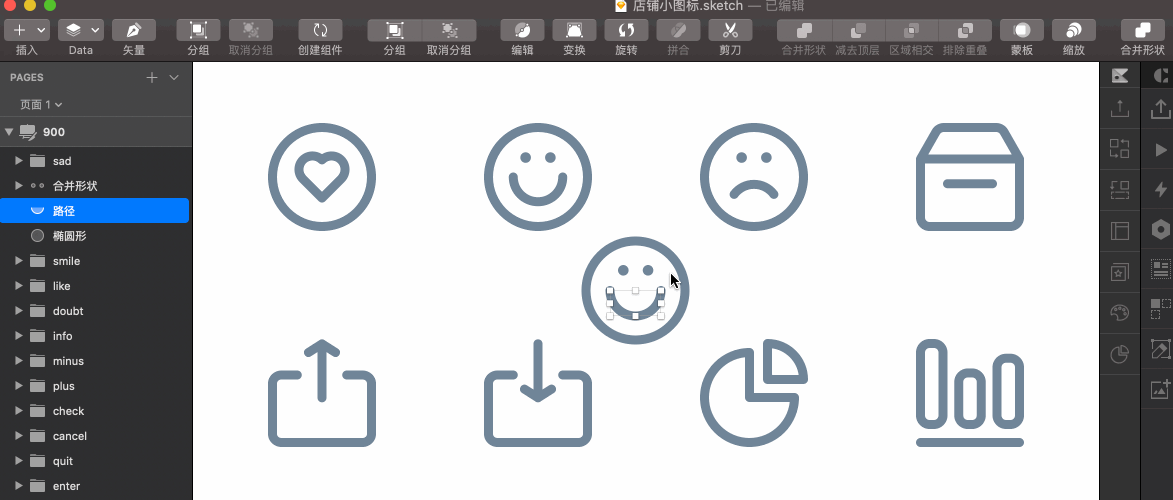Select the check layer group
The height and width of the screenshot is (500, 1173).
pyautogui.click(x=96, y=411)
